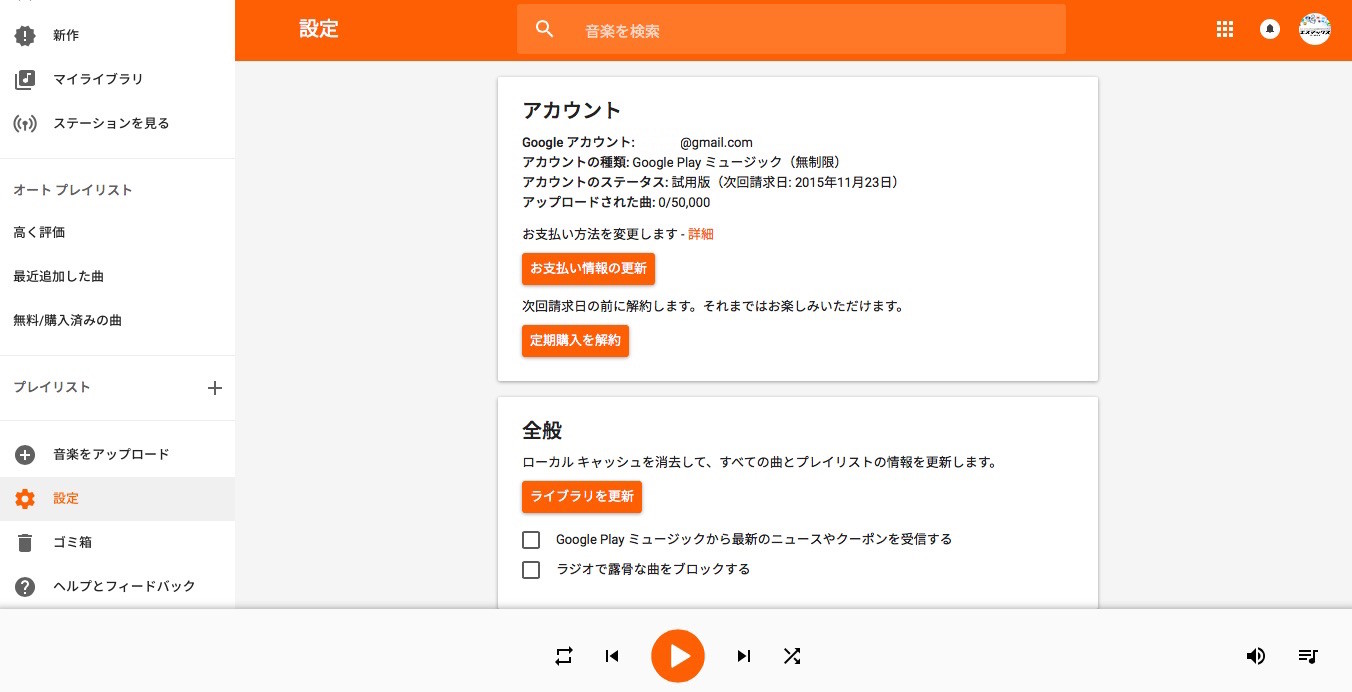Toggle shuffle playback icon
Viewport: 1352px width, 692px height.
pos(792,656)
